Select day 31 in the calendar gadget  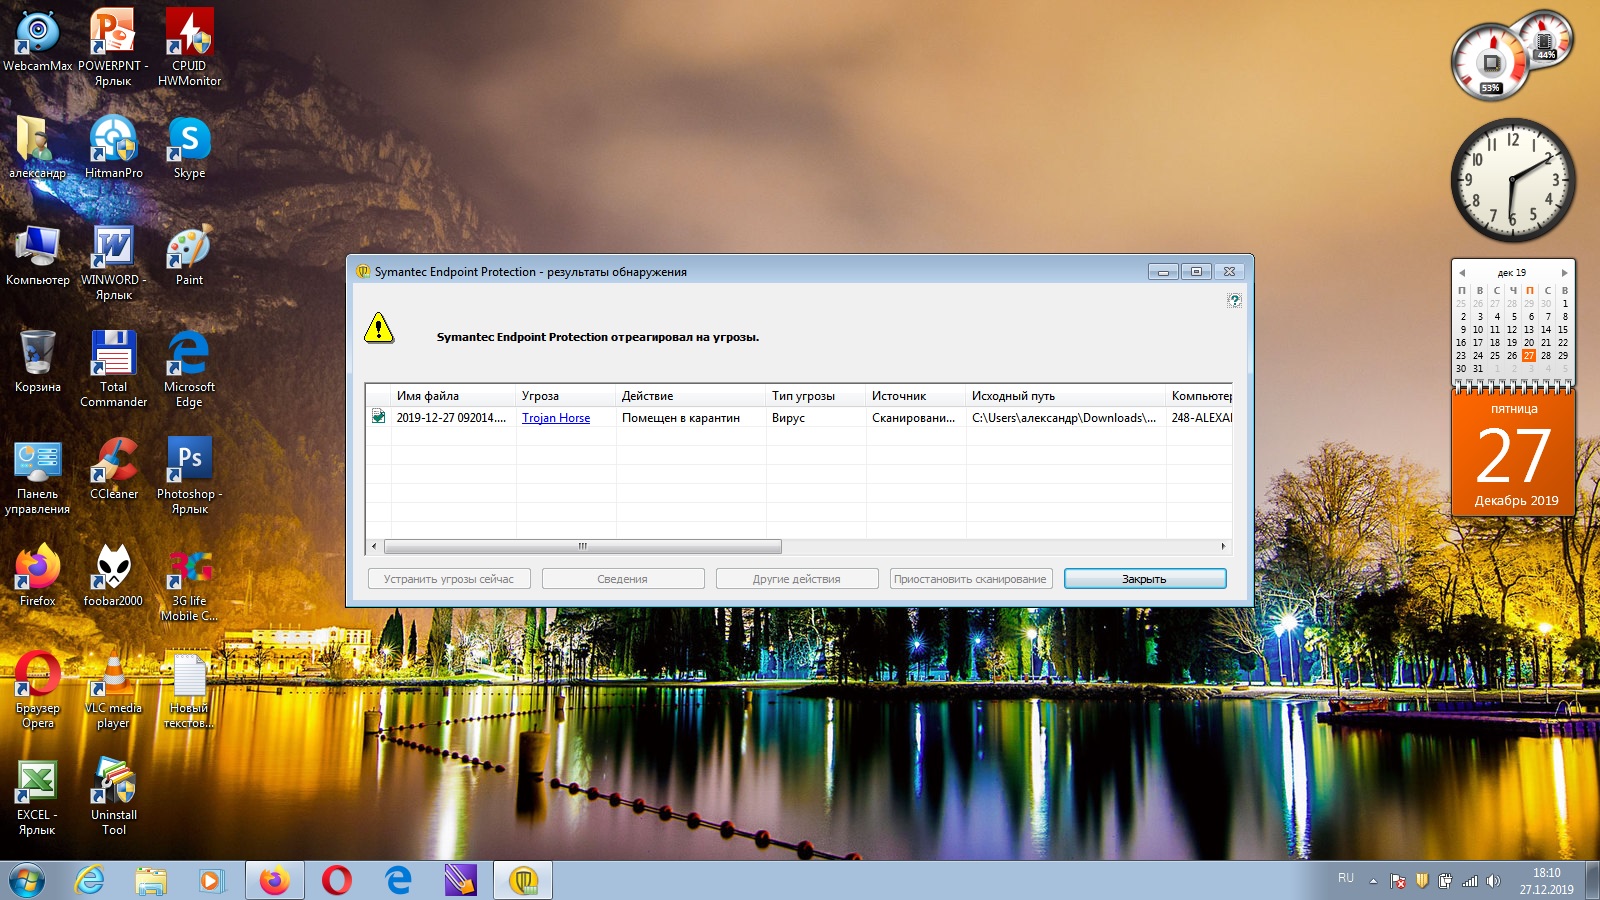[x=1478, y=368]
